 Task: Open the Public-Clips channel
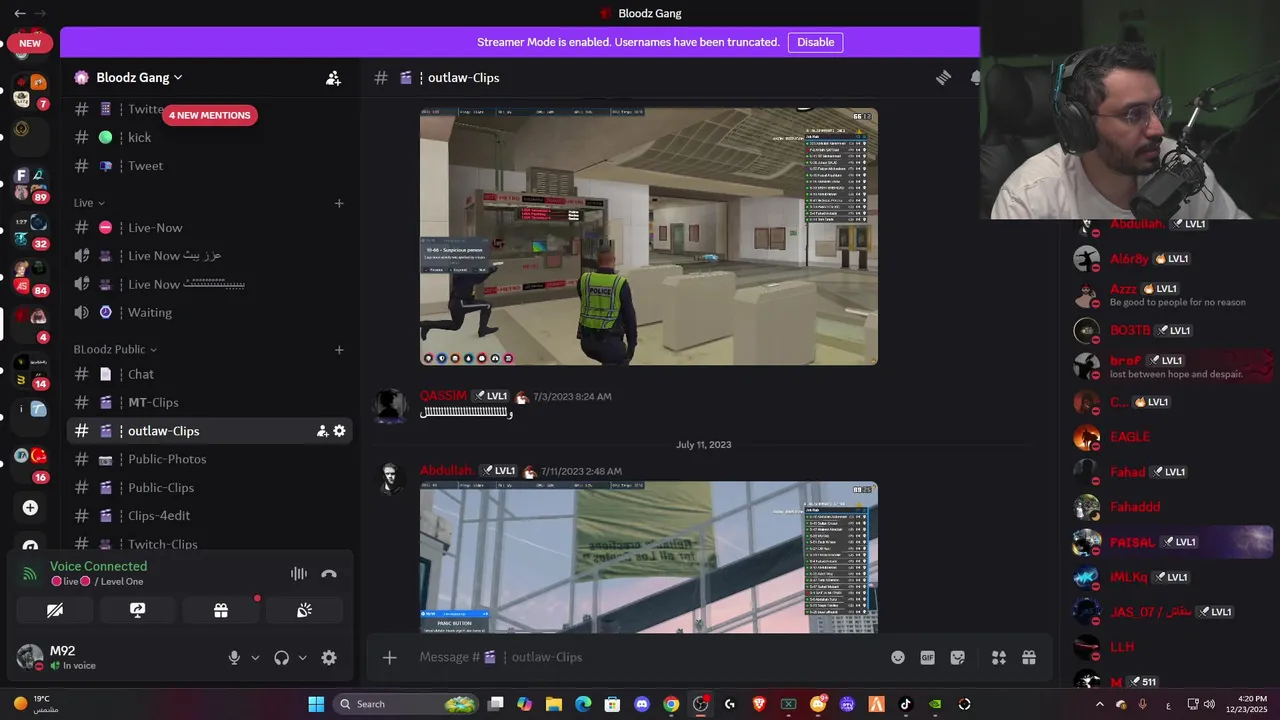pos(210,488)
